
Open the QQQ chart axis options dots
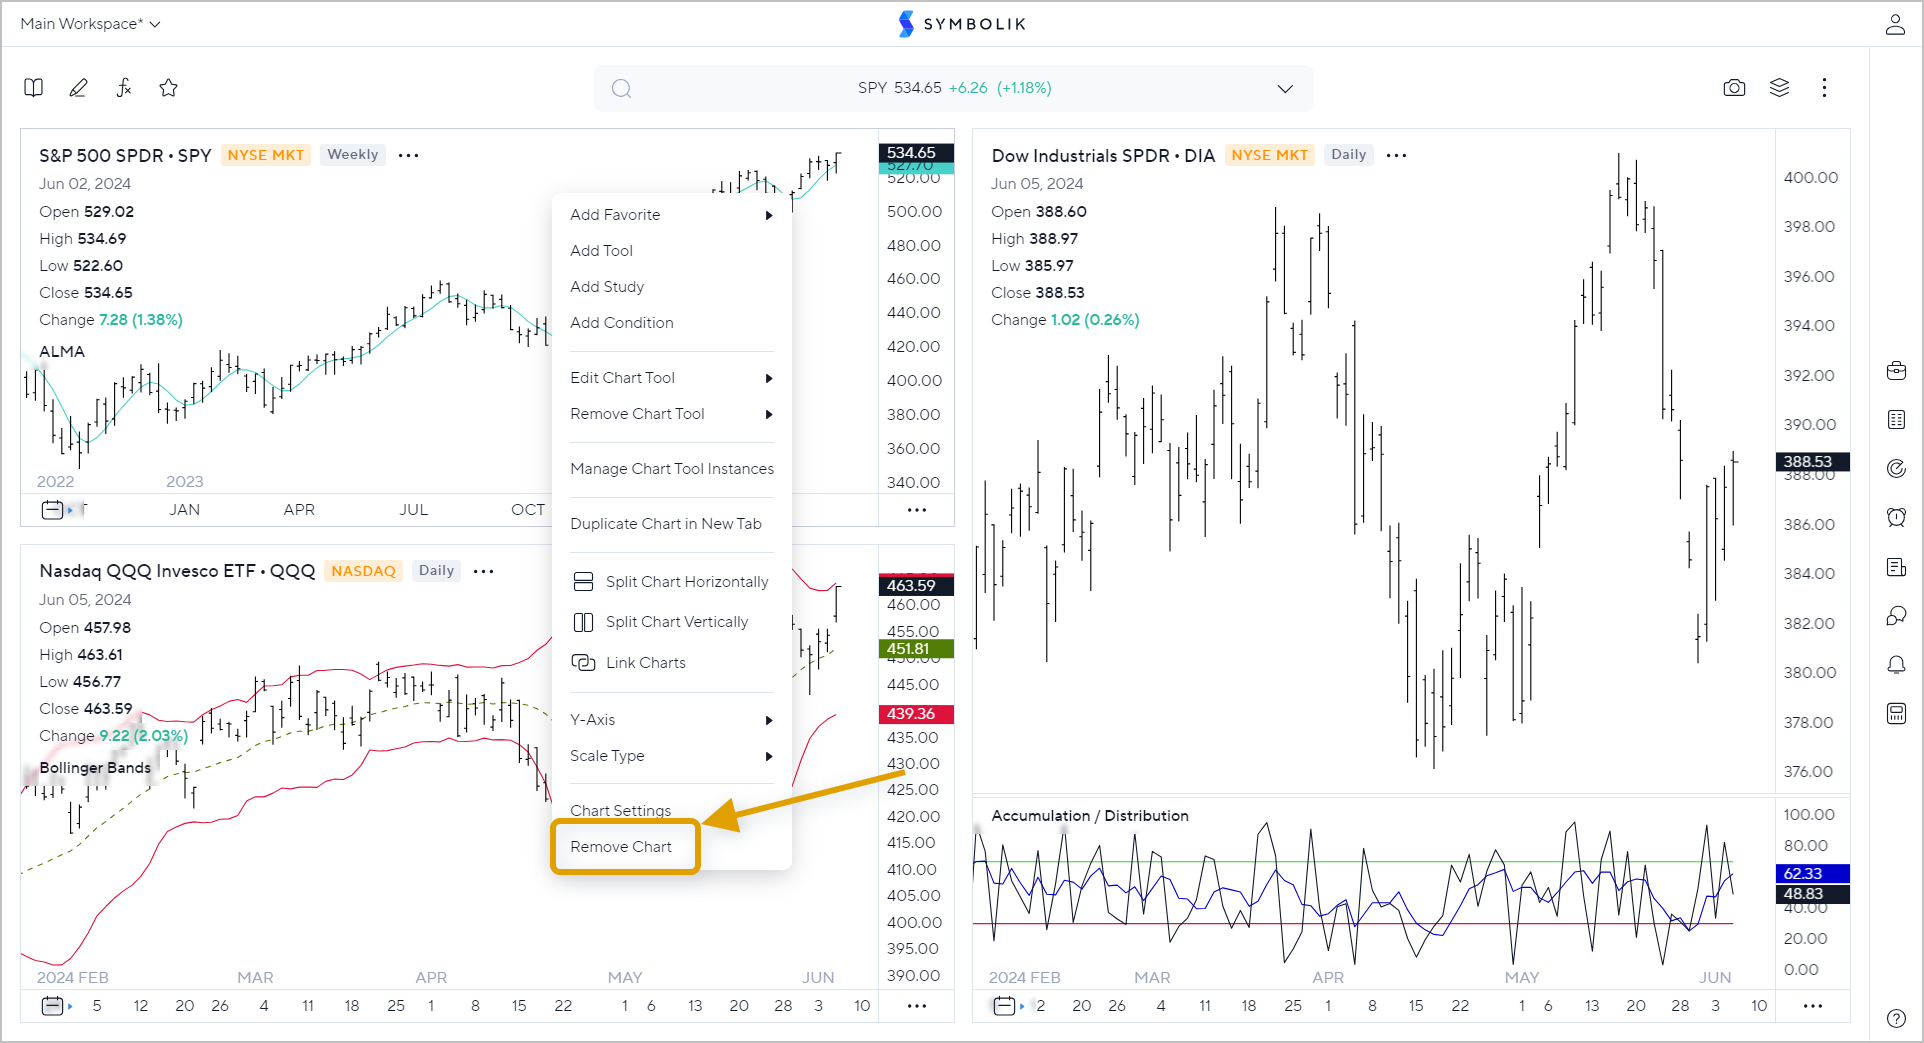[916, 1006]
